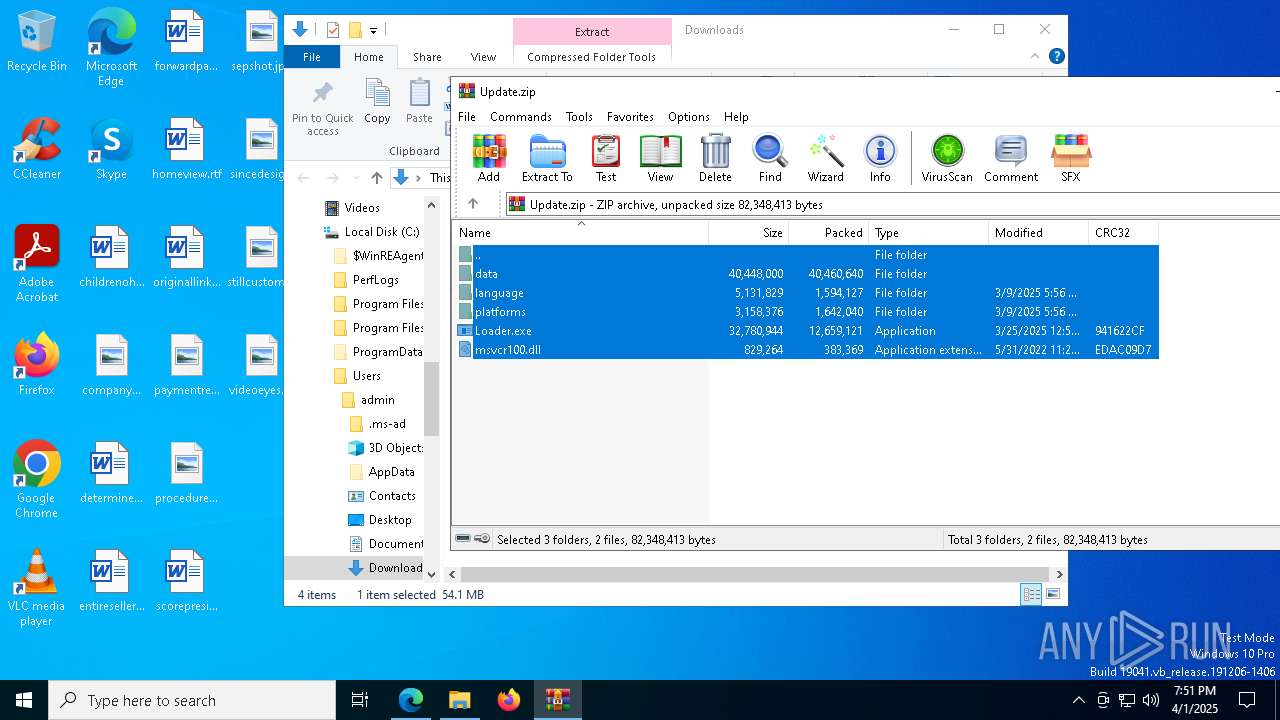
Task: Open Windows Start menu
Action: [x=24, y=700]
